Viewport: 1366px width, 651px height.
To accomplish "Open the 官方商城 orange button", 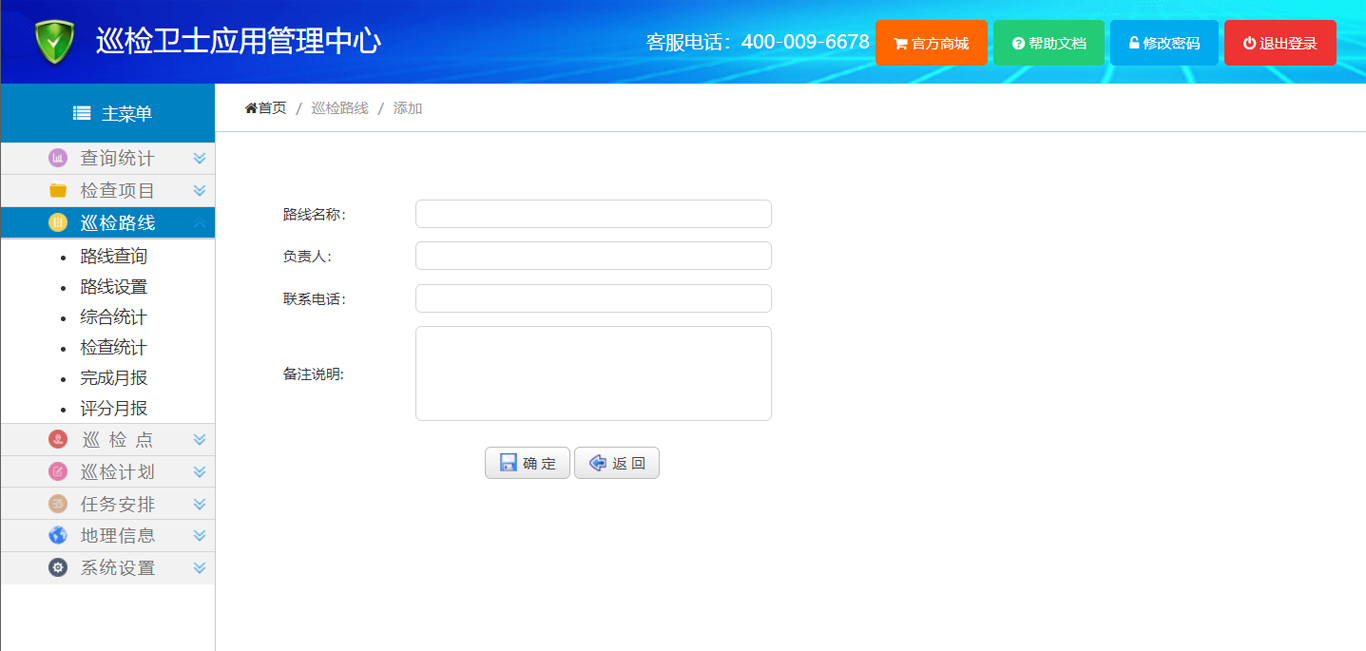I will tap(931, 43).
